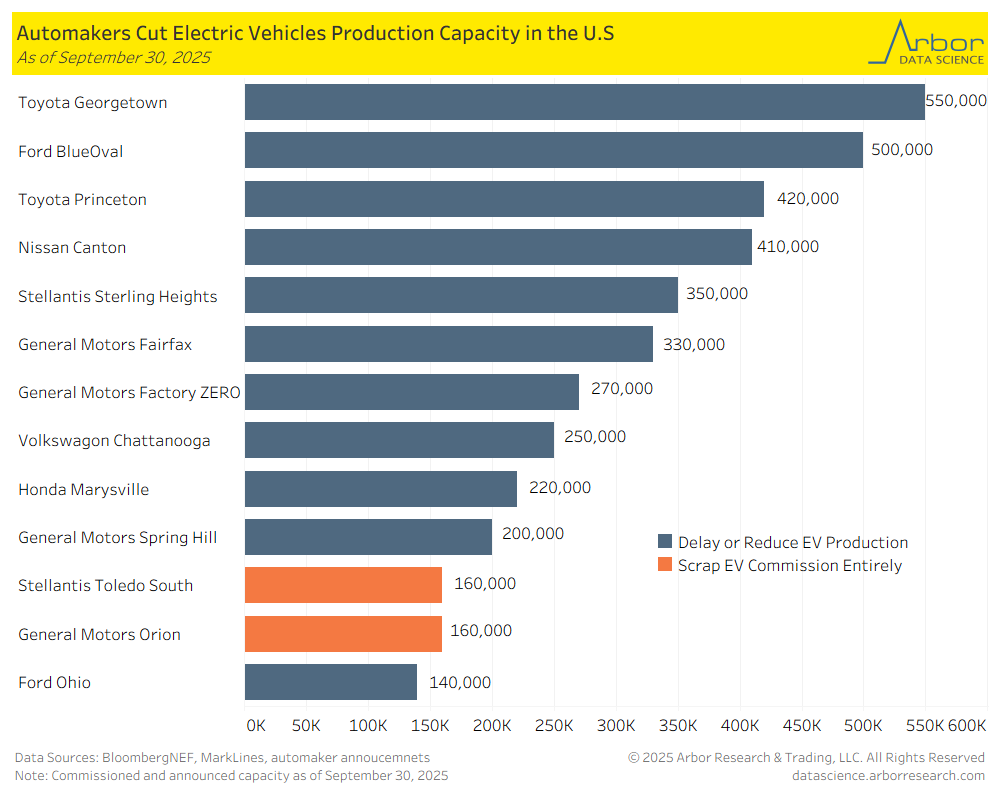Viewport: 1000px width, 800px height.
Task: Select the Ford BlueOval bar
Action: pos(553,150)
